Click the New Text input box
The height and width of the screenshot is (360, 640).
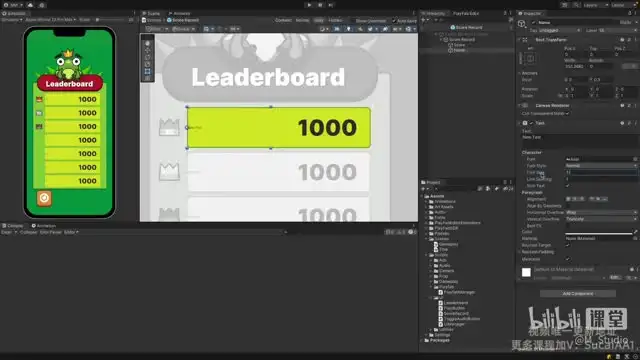click(580, 141)
